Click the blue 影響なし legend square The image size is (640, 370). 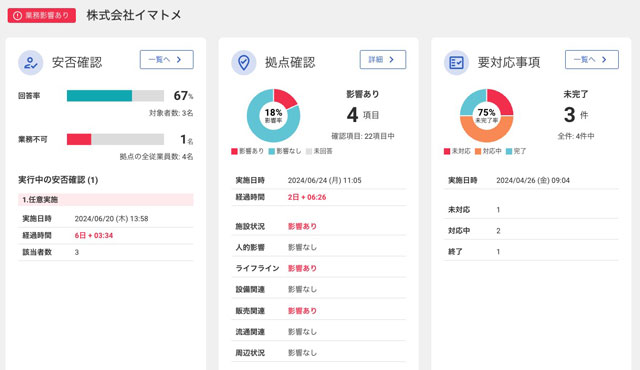click(272, 151)
